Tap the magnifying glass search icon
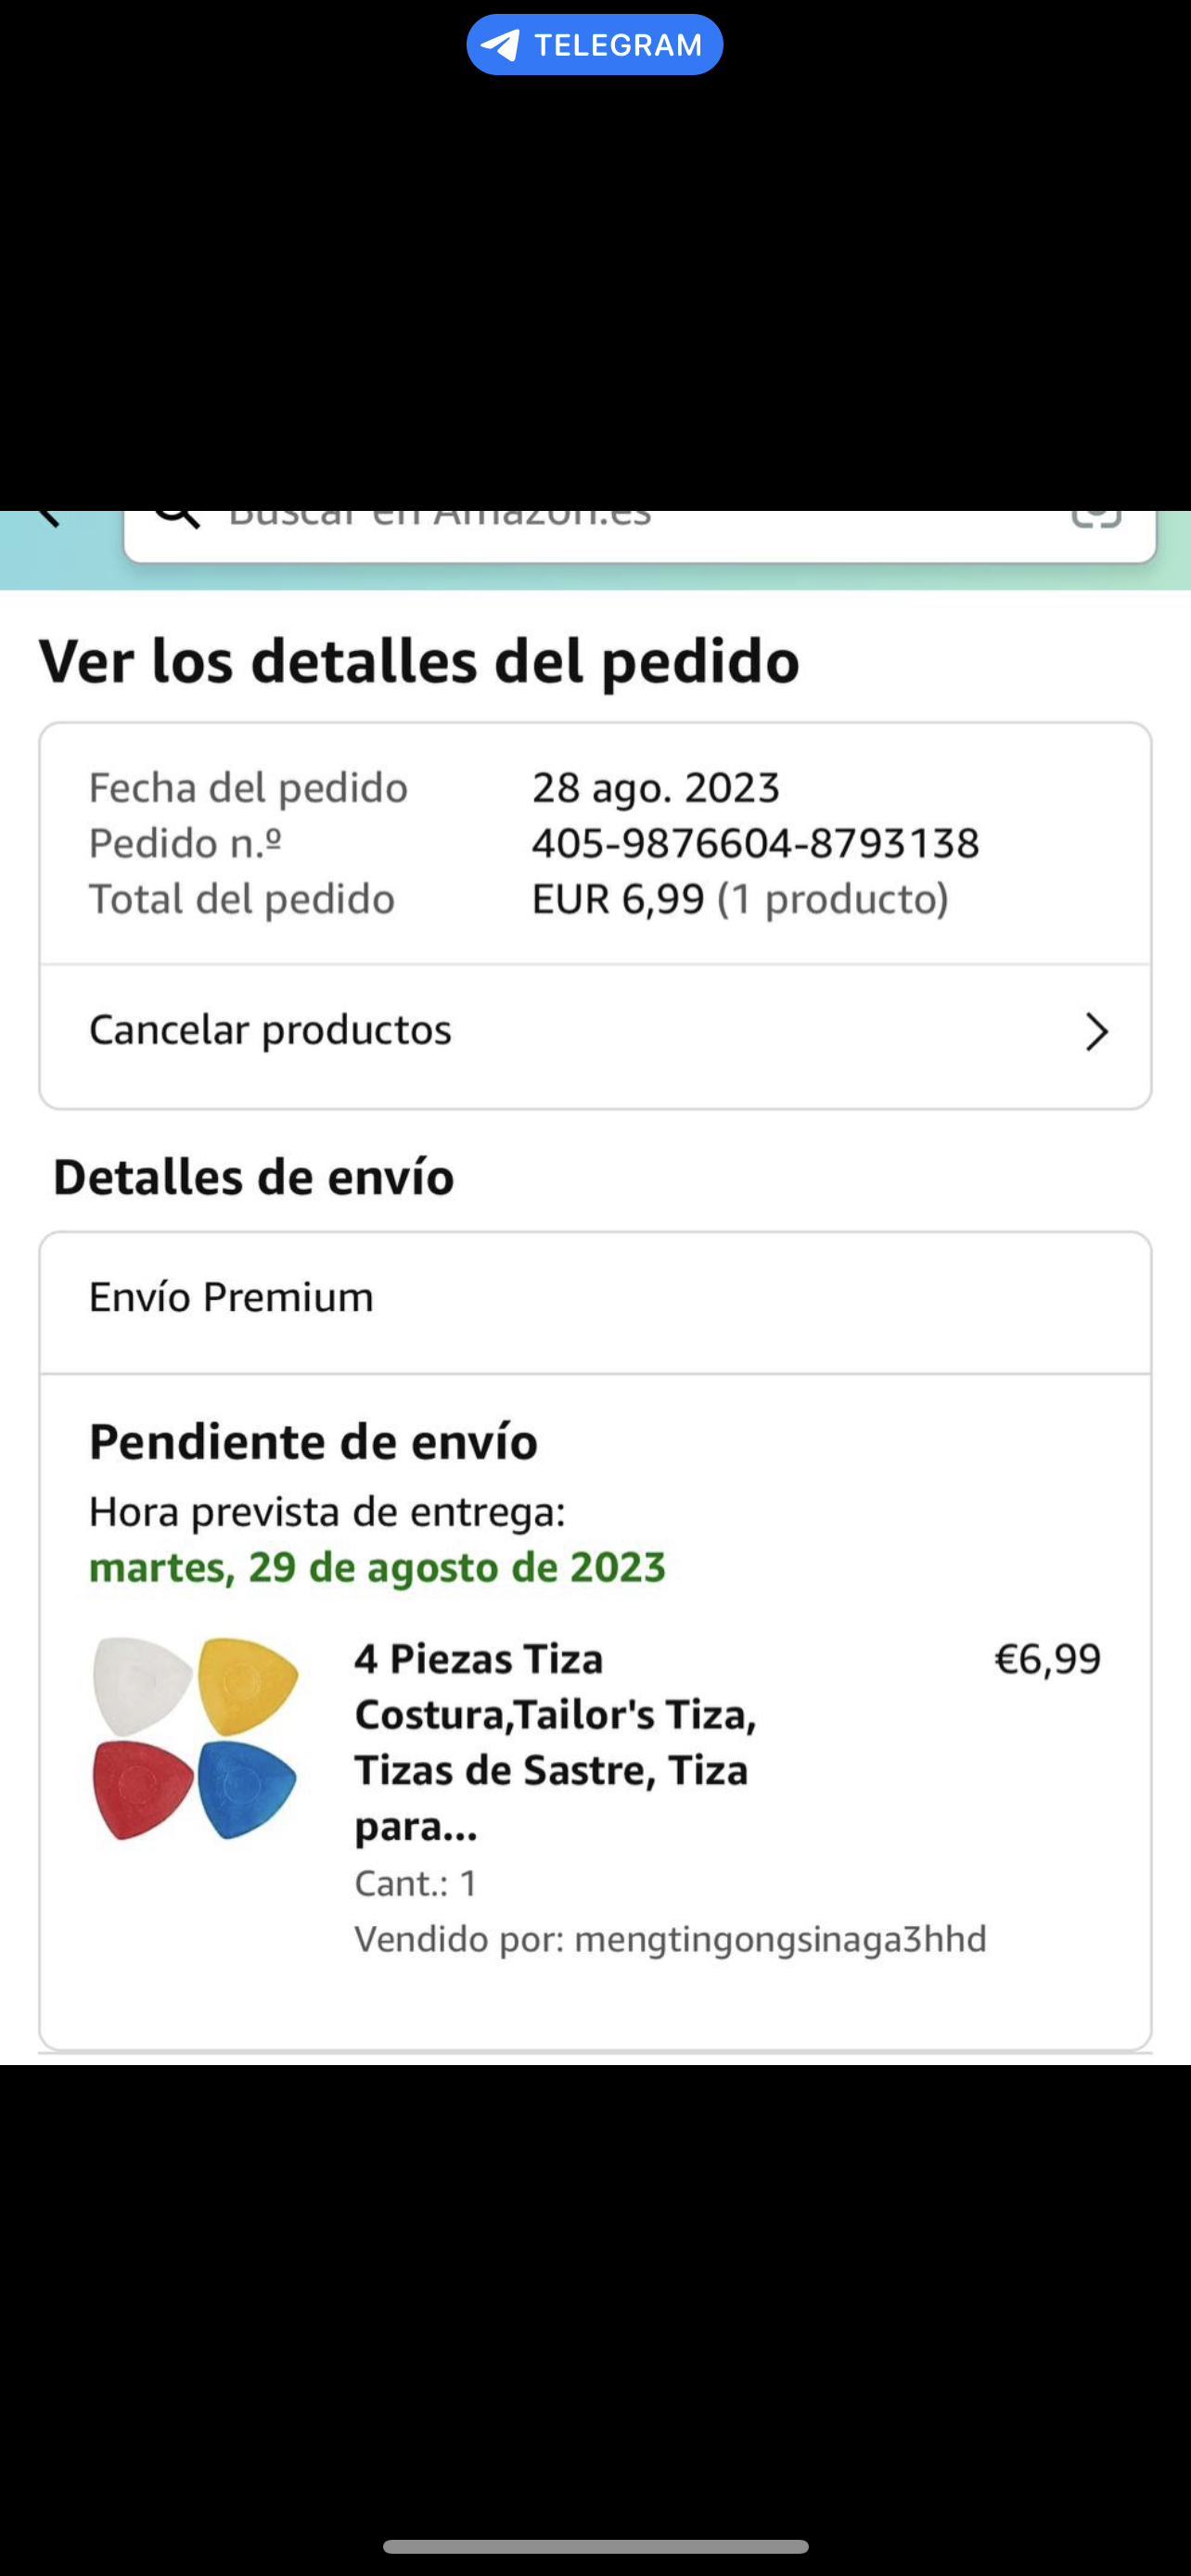Viewport: 1191px width, 2576px height. coord(177,518)
